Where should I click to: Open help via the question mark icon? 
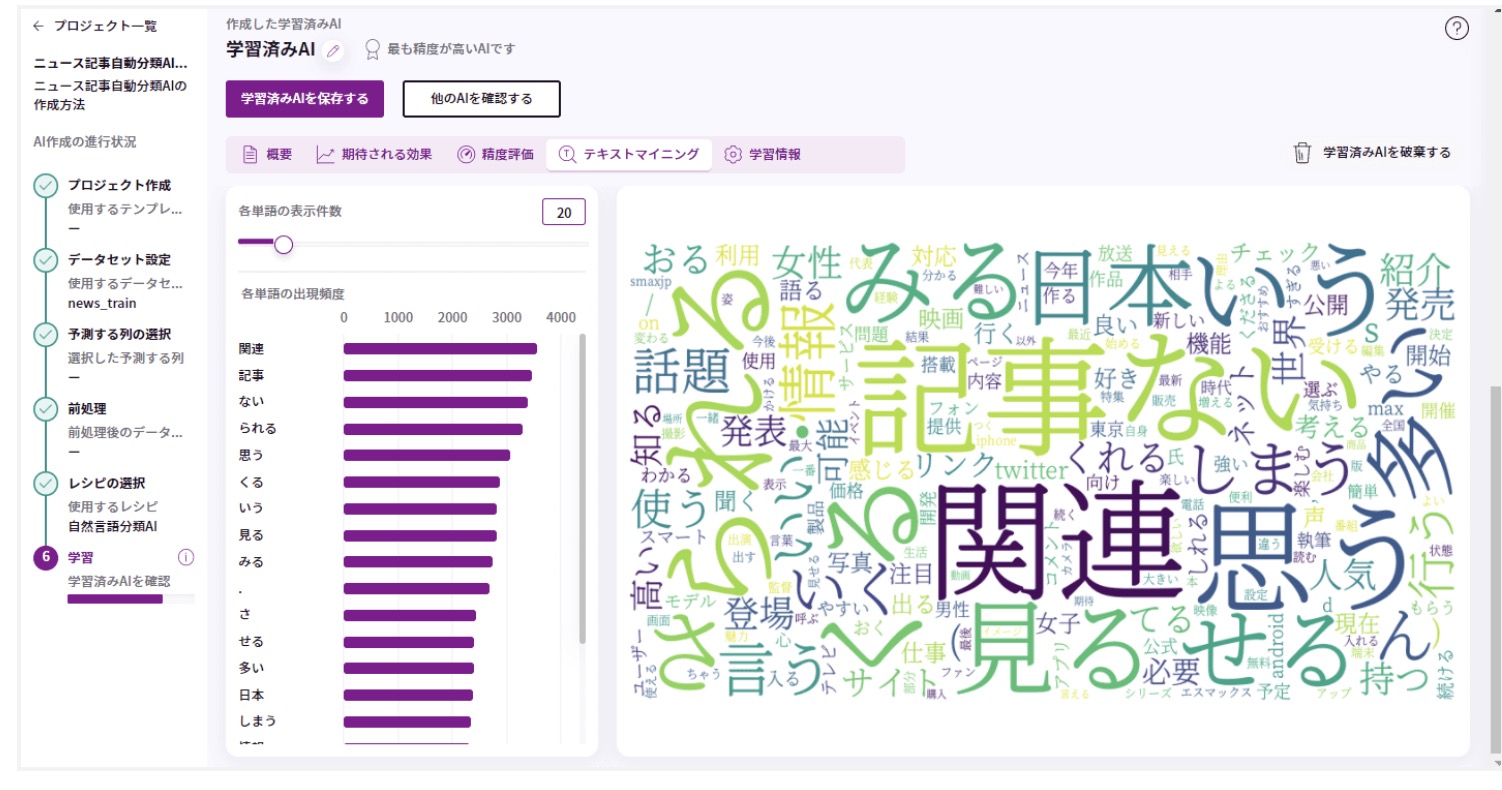point(1458,29)
